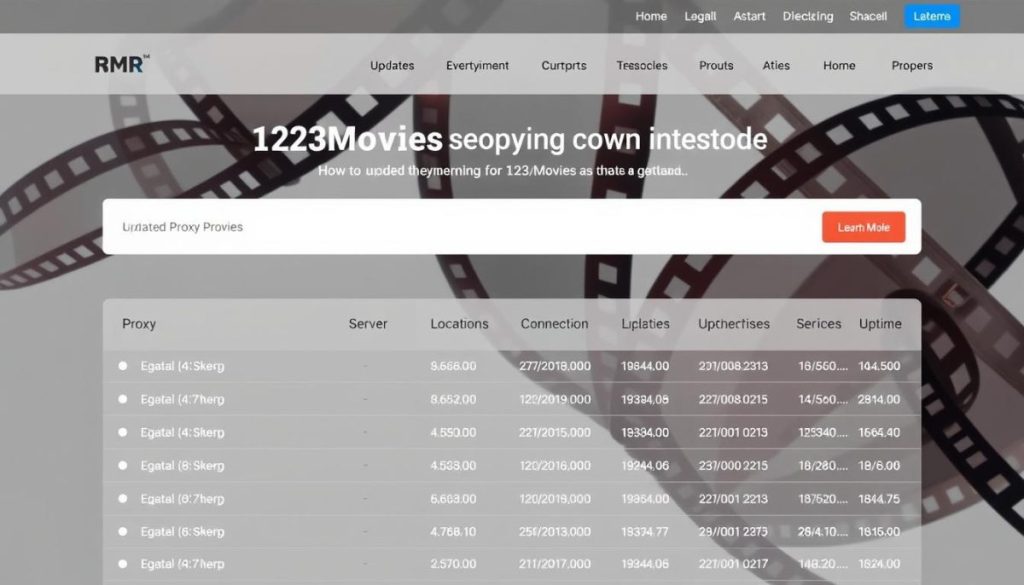Click the connection value 277/2018,000
Viewport: 1024px width, 585px height.
point(555,366)
